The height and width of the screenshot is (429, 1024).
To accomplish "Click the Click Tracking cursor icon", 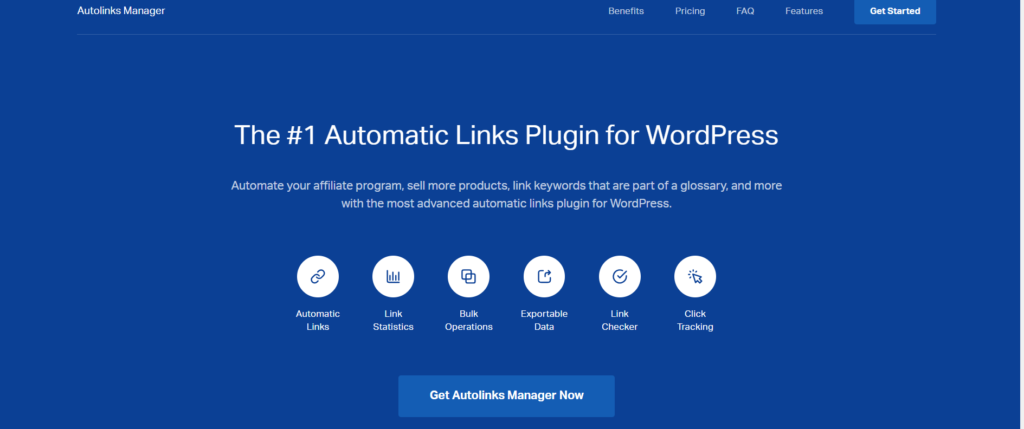I will click(695, 276).
